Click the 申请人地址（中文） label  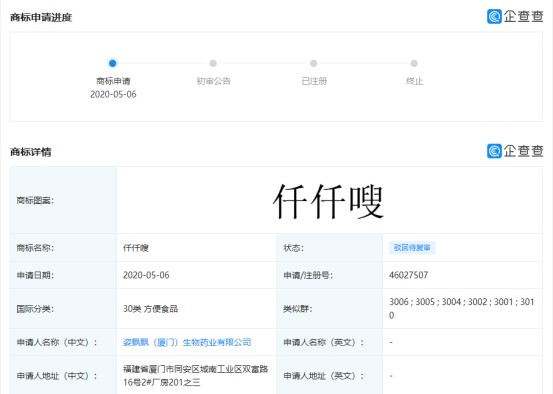[x=56, y=376]
